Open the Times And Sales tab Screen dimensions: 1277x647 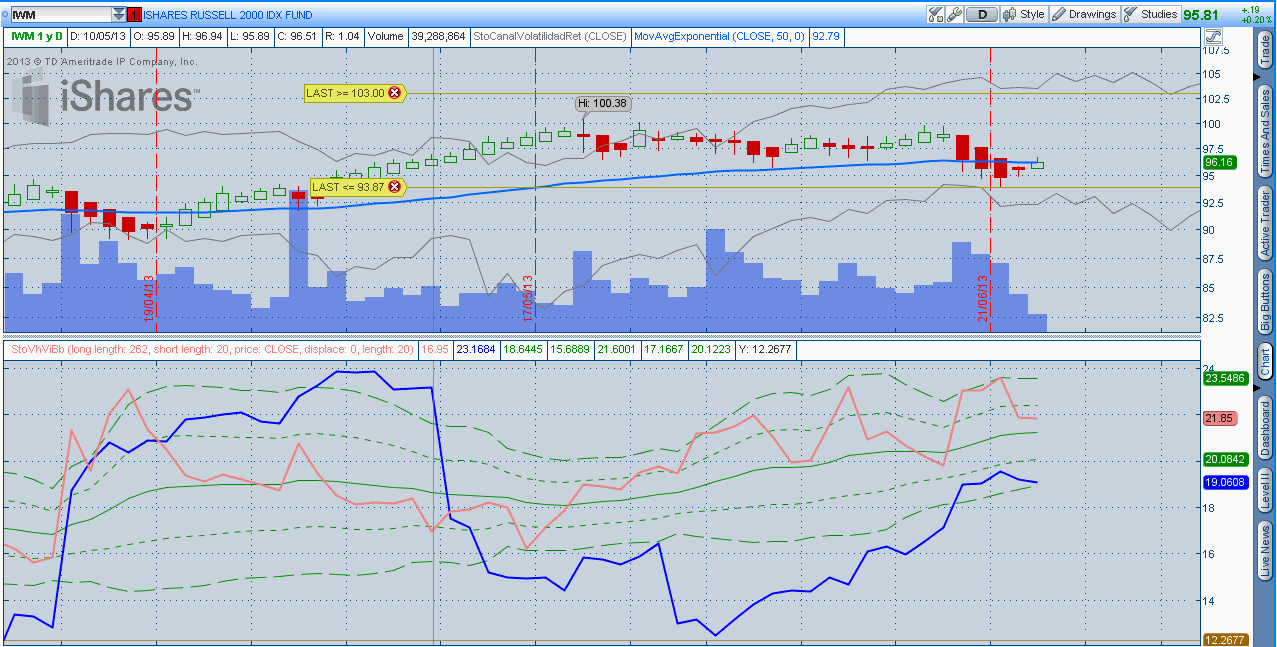click(1265, 132)
